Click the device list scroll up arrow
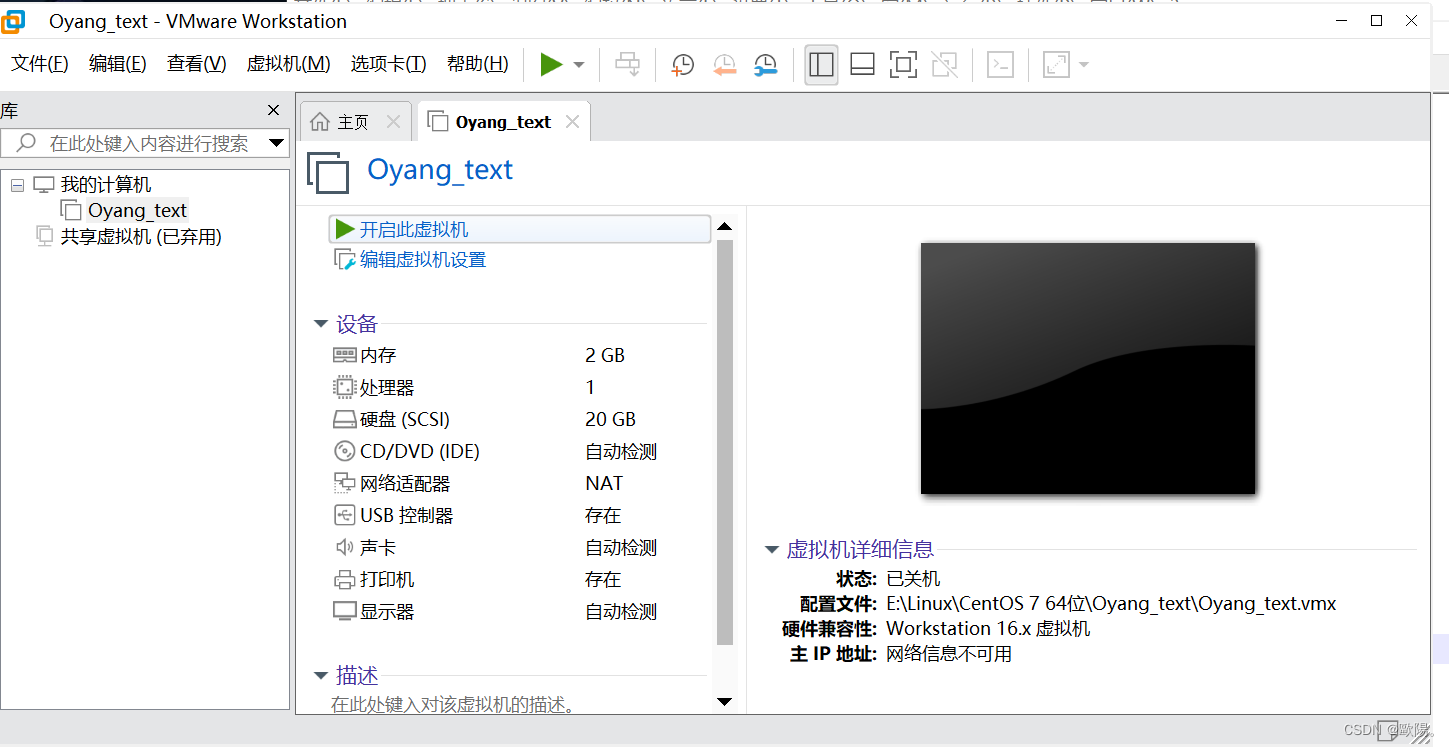The width and height of the screenshot is (1449, 747). click(x=725, y=227)
